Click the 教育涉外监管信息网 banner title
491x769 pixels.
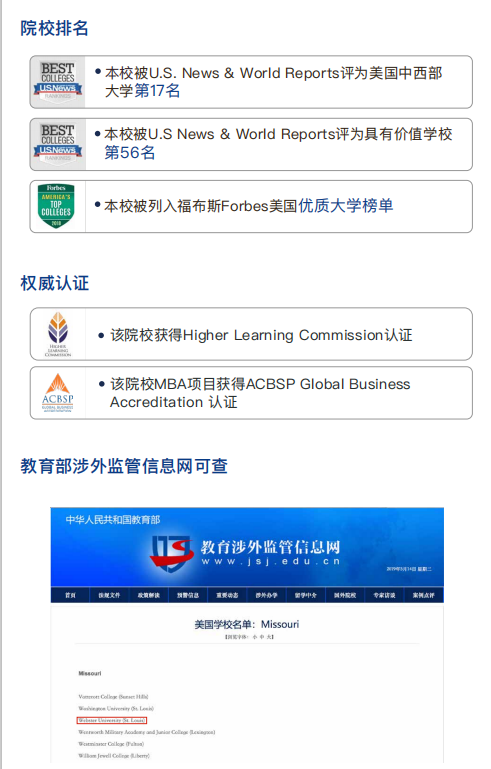(x=270, y=547)
